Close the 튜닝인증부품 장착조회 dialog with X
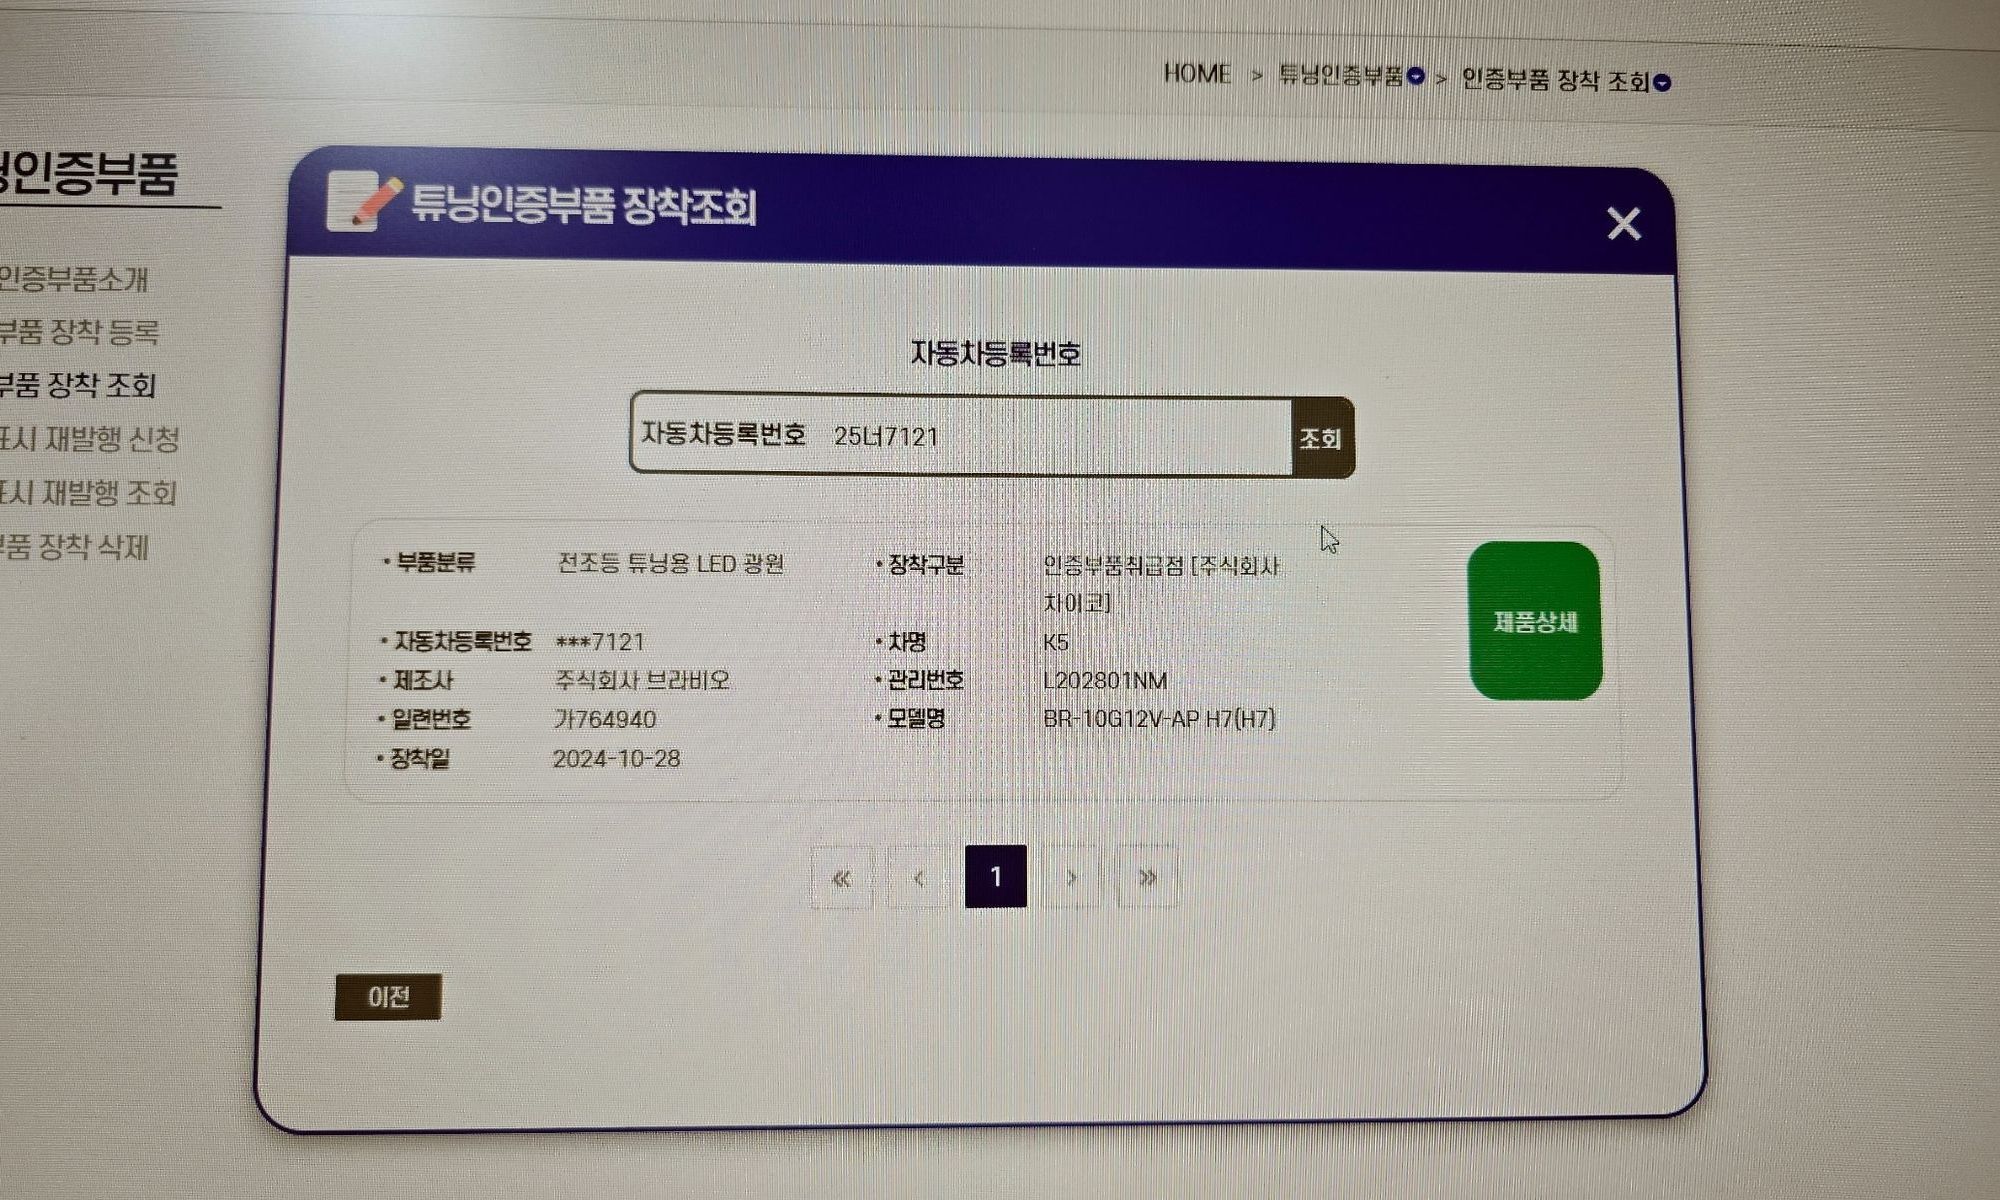This screenshot has width=2000, height=1200. pos(1623,223)
